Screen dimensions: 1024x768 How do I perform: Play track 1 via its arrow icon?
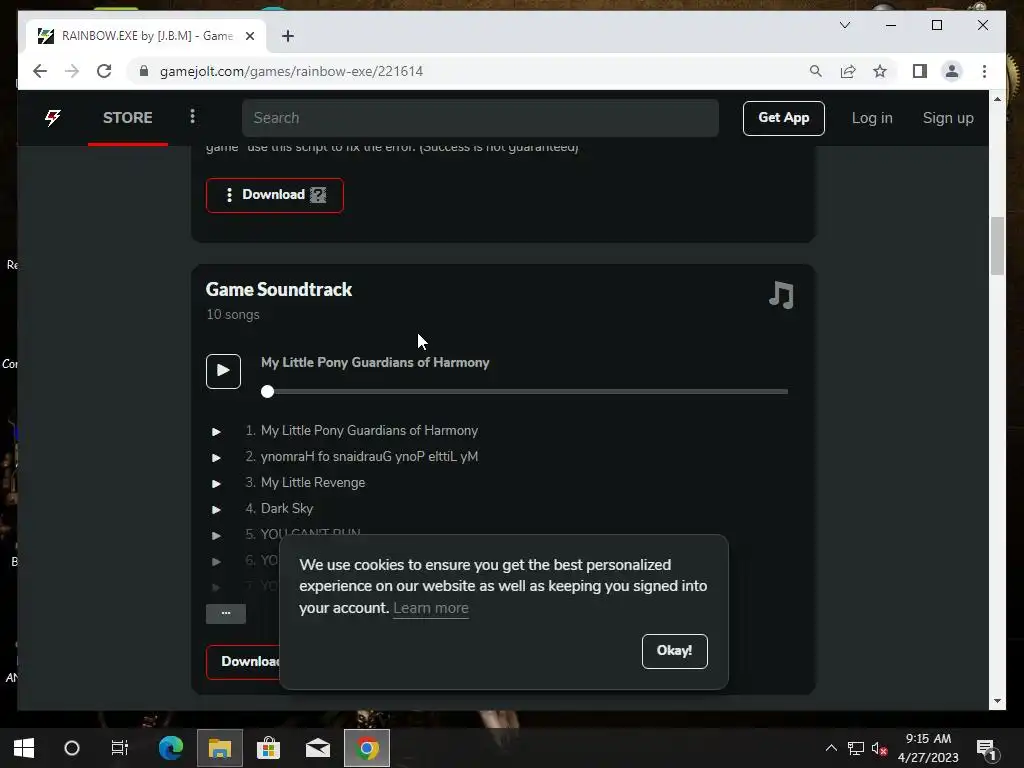coord(216,432)
